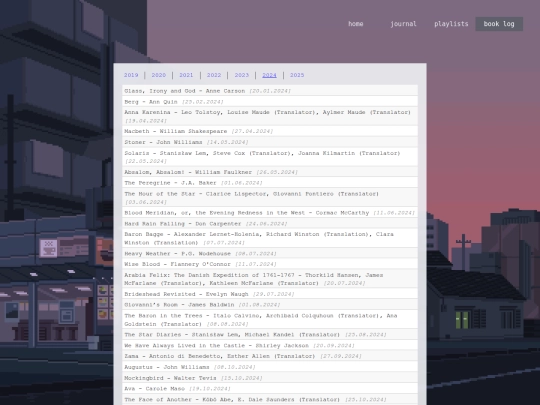540x405 pixels.
Task: Open the playlists page
Action: coord(451,24)
